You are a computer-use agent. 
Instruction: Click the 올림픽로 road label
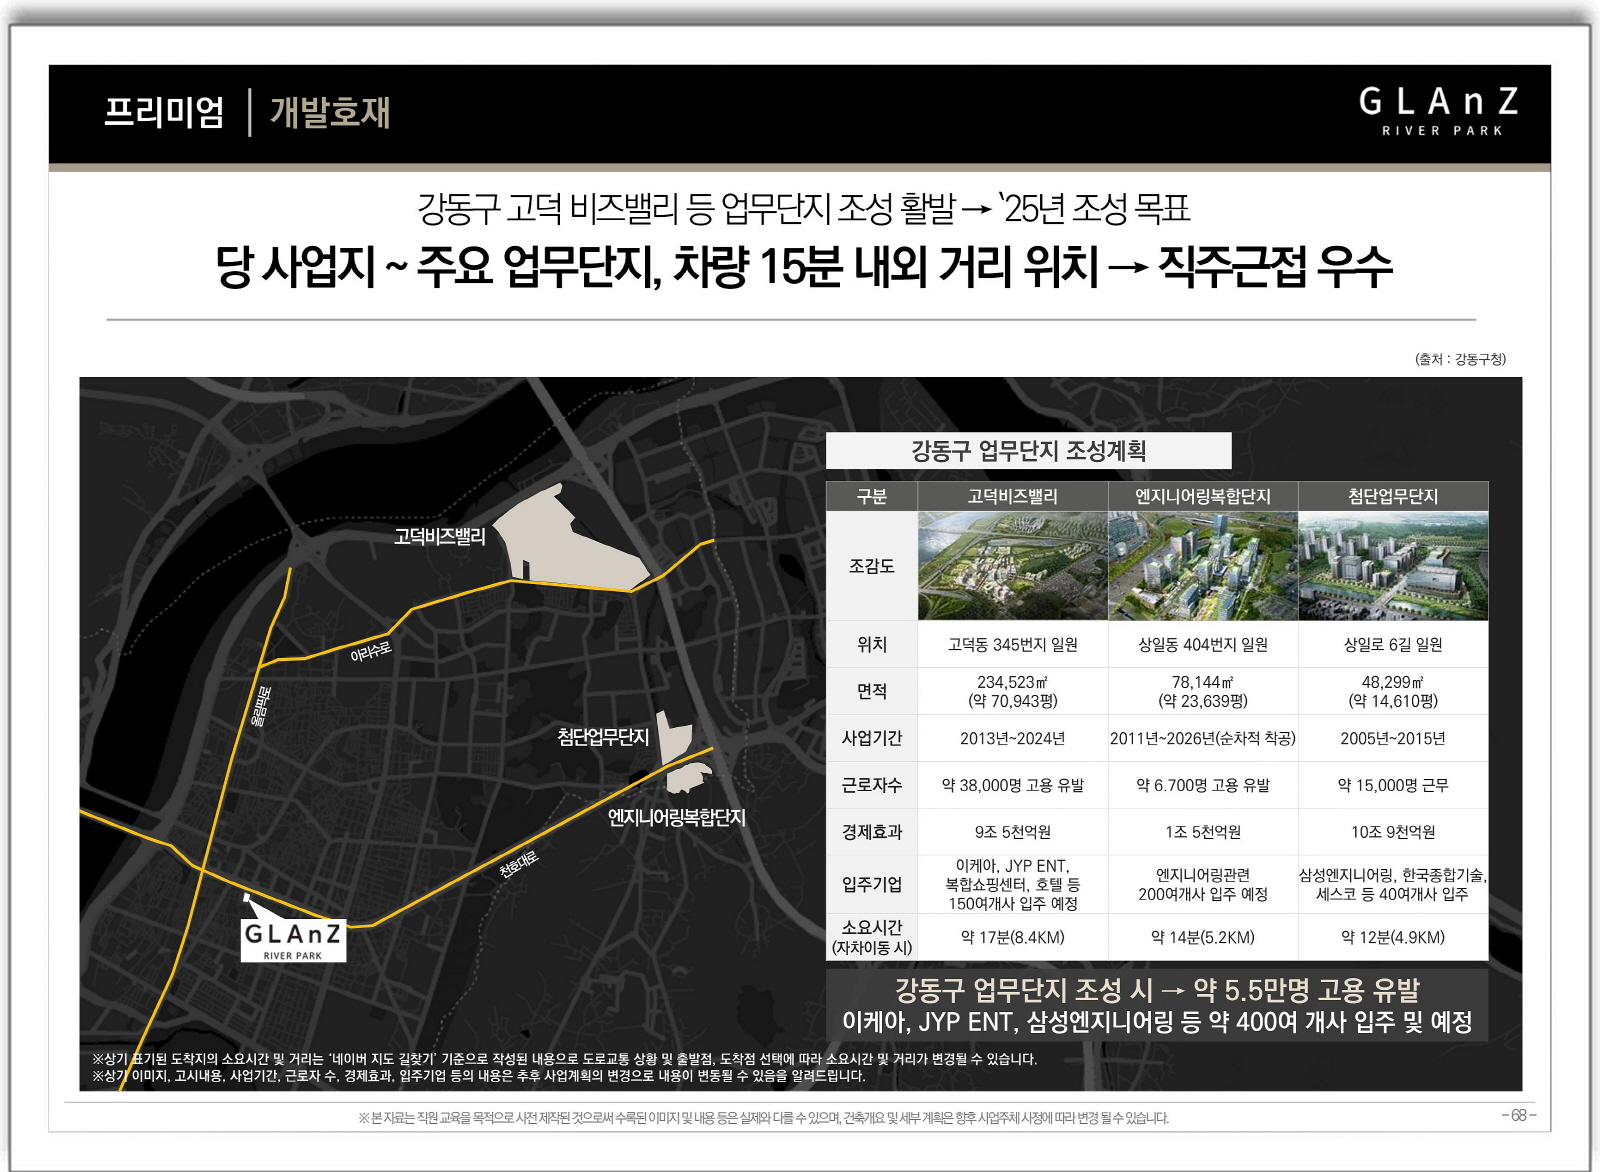click(x=259, y=705)
